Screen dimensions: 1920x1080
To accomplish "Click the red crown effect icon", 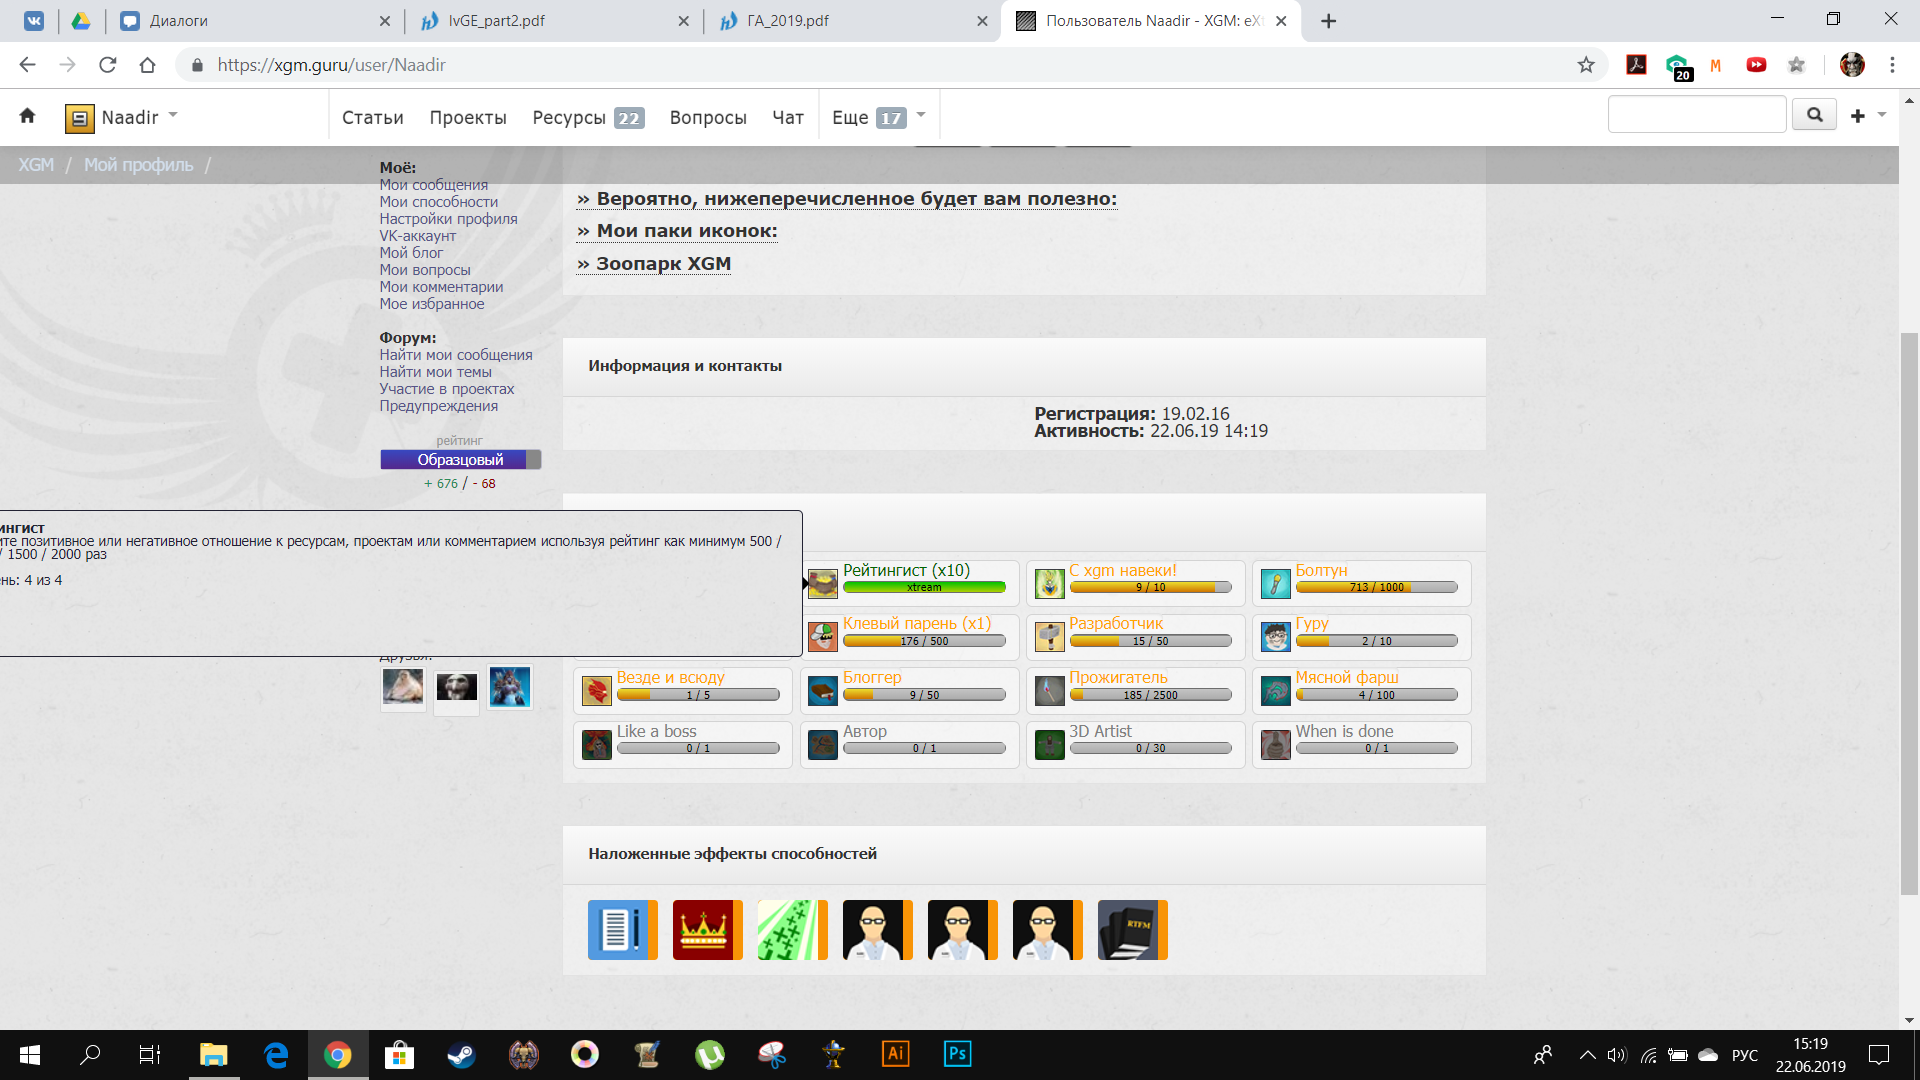I will coord(707,930).
